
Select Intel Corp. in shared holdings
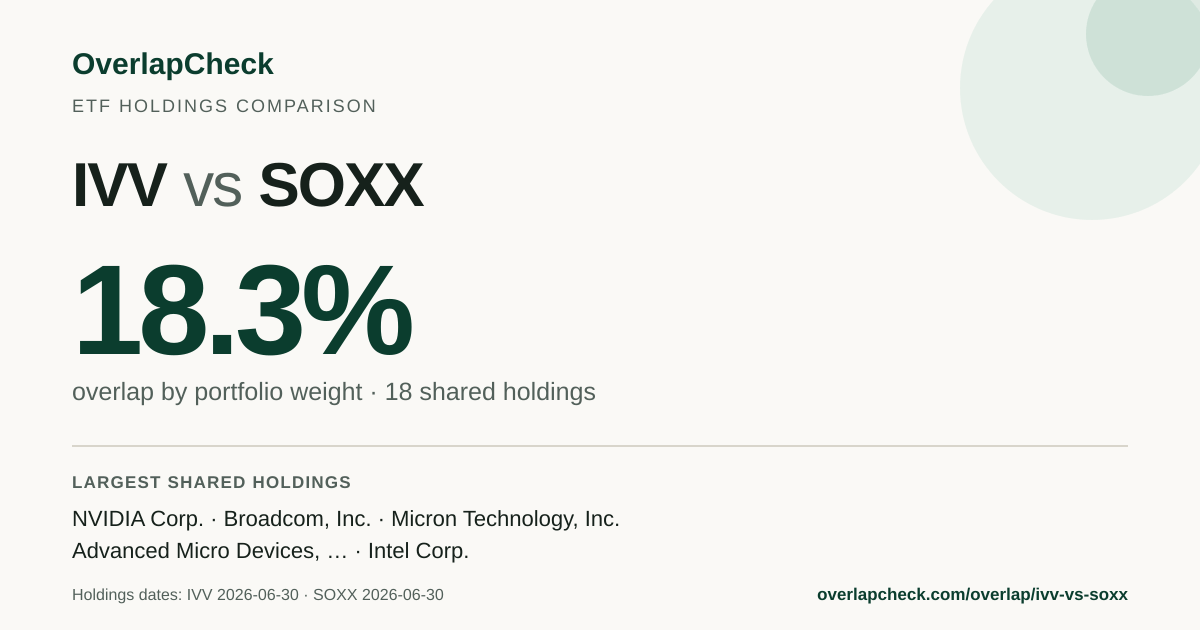point(418,551)
